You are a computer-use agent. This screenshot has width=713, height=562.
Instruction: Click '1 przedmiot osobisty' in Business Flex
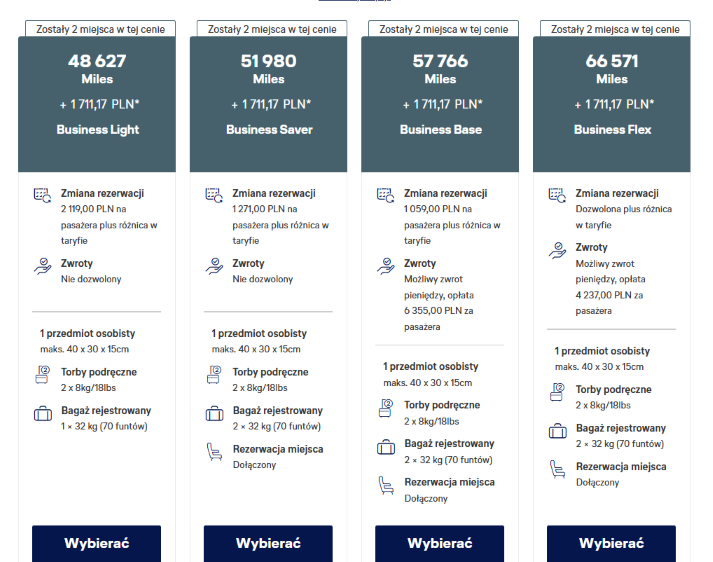[602, 351]
